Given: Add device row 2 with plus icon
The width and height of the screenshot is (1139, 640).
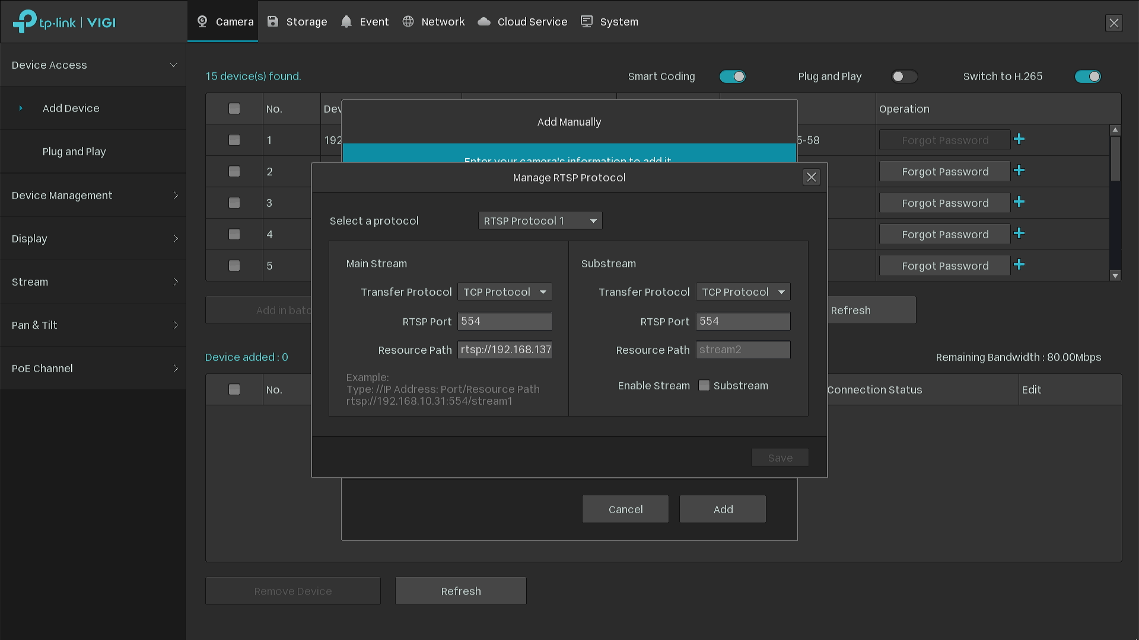Looking at the screenshot, I should pos(1019,170).
